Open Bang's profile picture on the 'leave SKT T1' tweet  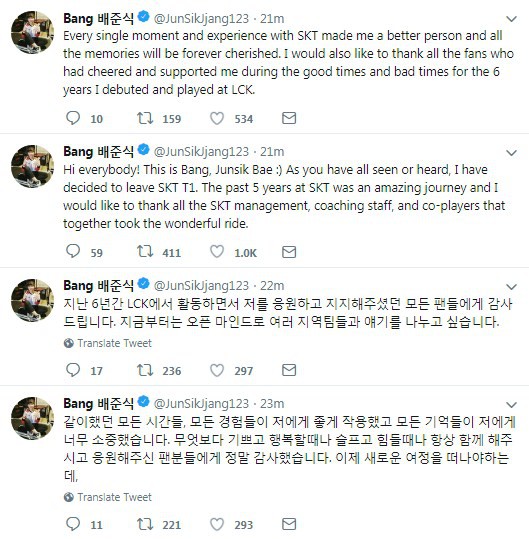pyautogui.click(x=32, y=166)
